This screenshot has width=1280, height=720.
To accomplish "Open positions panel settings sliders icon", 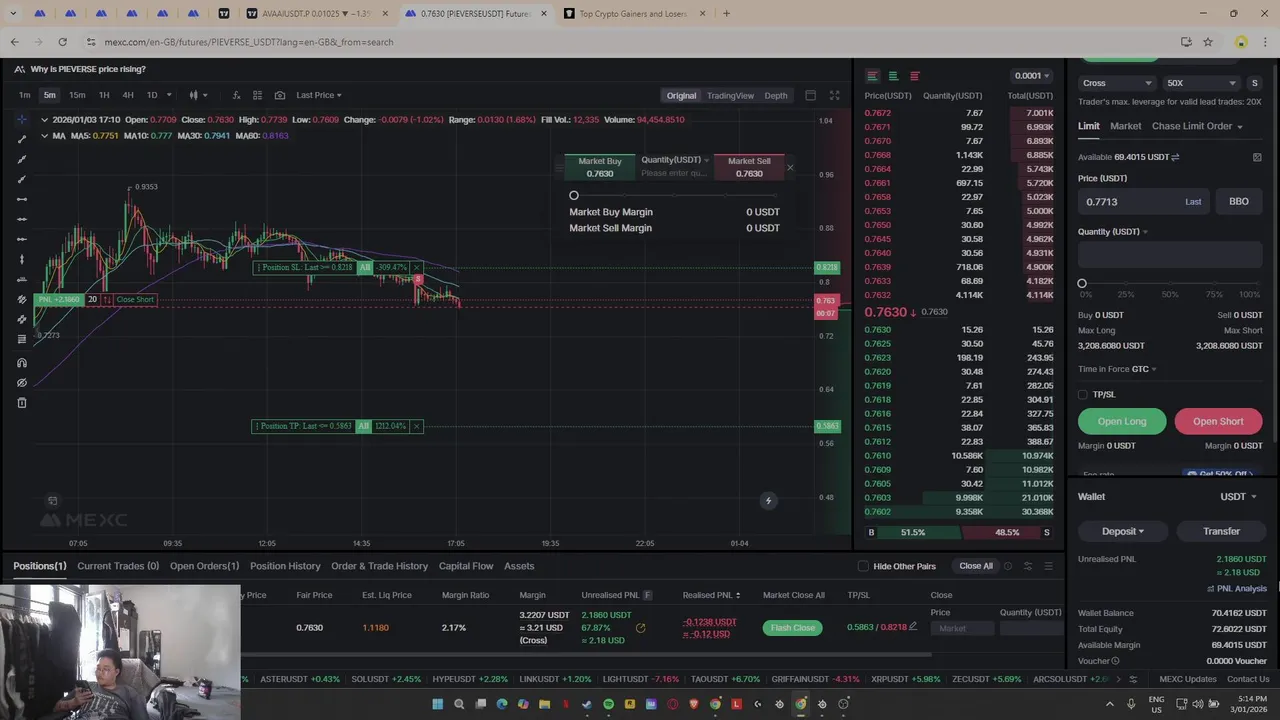I will click(x=1027, y=566).
